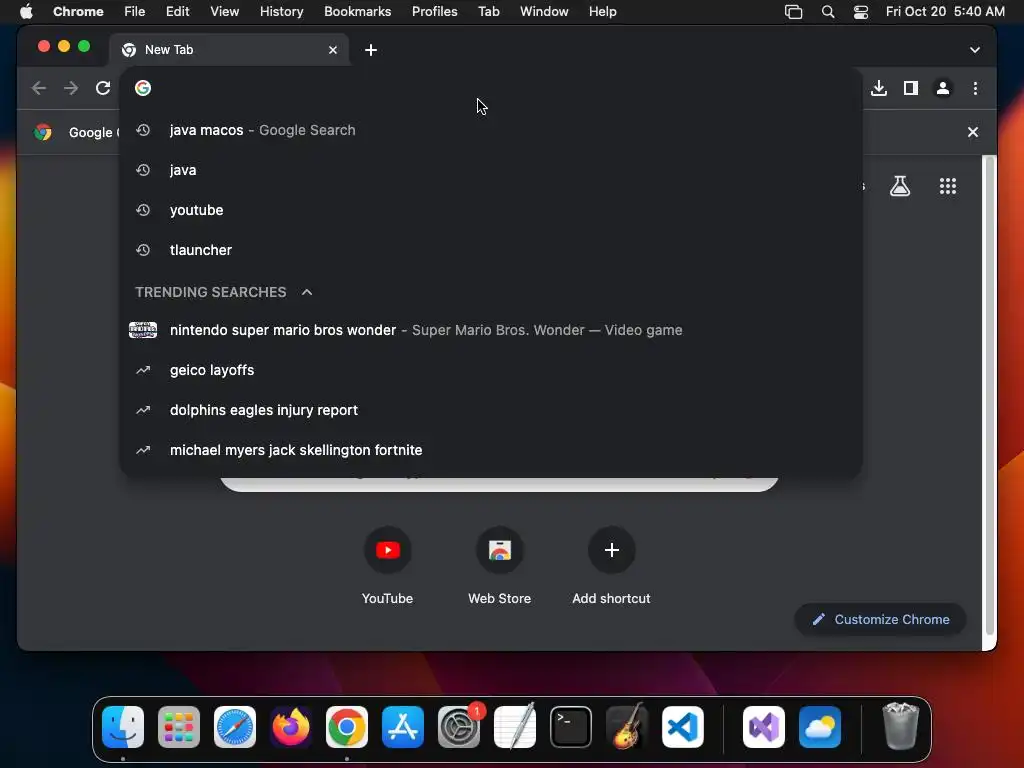Viewport: 1024px width, 768px height.
Task: Open Terminal from the Dock
Action: pos(571,727)
